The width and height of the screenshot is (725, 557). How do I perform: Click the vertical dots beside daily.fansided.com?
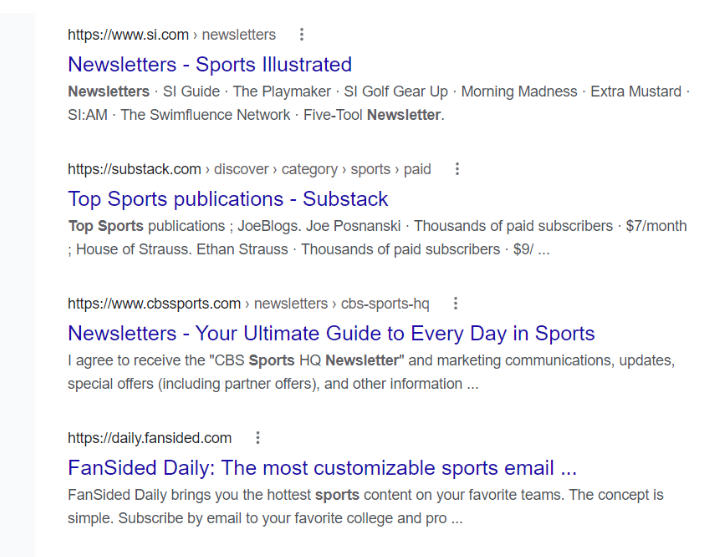tap(258, 438)
